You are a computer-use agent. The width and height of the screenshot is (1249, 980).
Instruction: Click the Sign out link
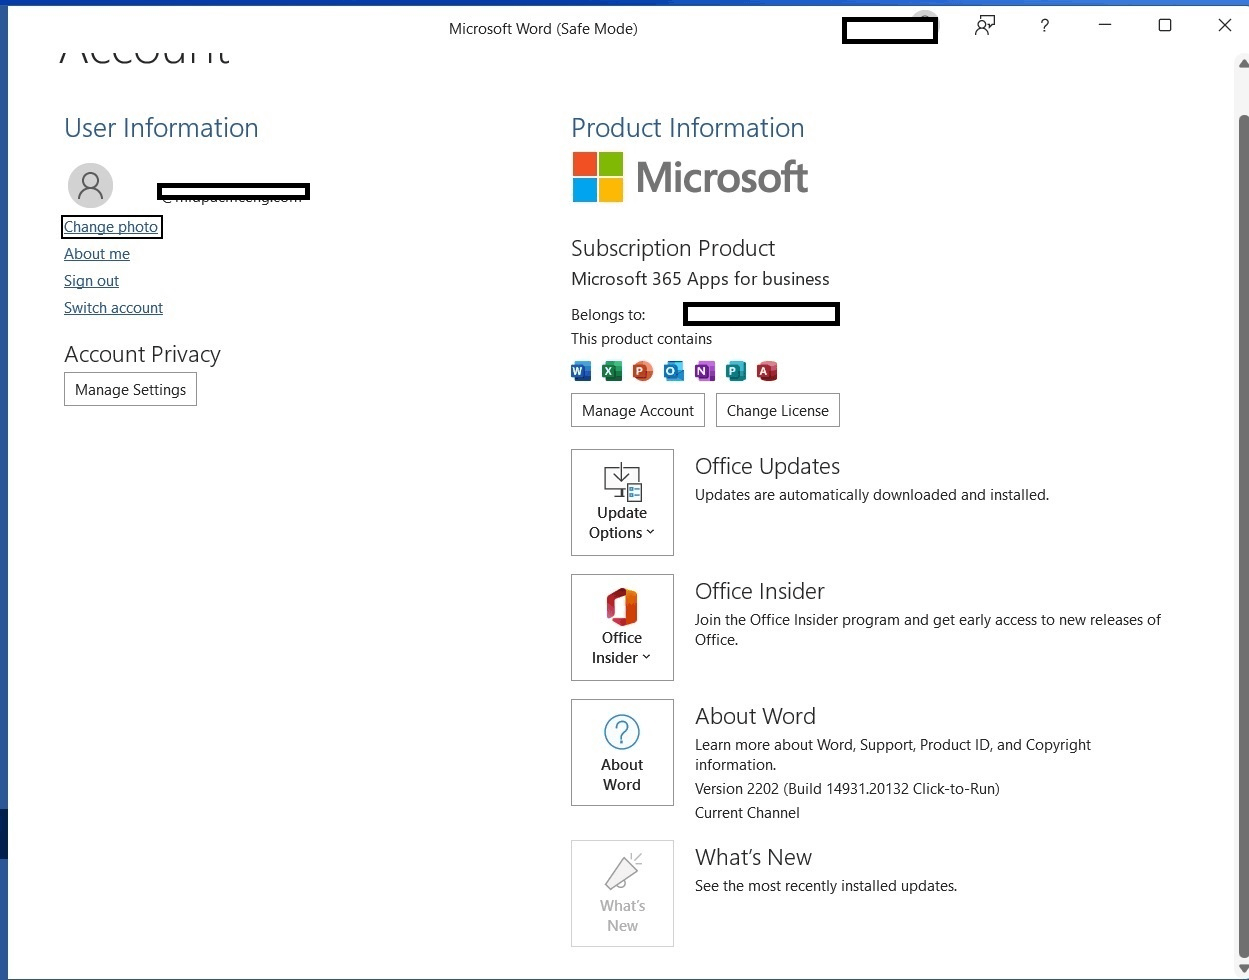[91, 281]
